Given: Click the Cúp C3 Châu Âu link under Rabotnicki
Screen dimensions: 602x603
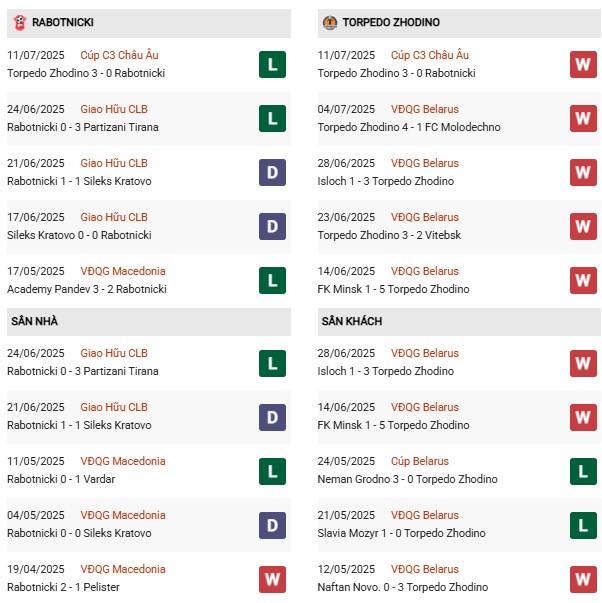Looking at the screenshot, I should [x=119, y=55].
